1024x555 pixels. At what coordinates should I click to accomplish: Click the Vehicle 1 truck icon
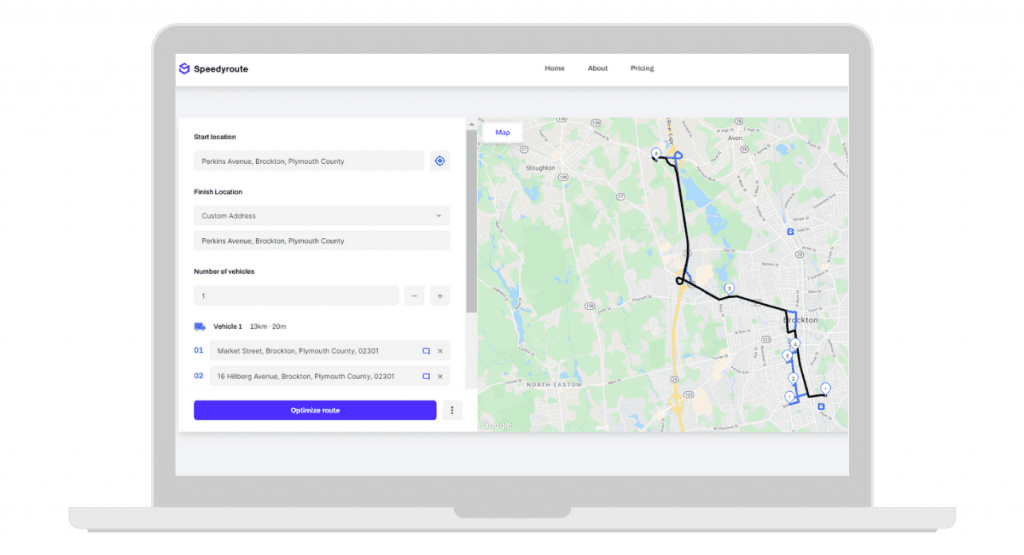tap(200, 326)
